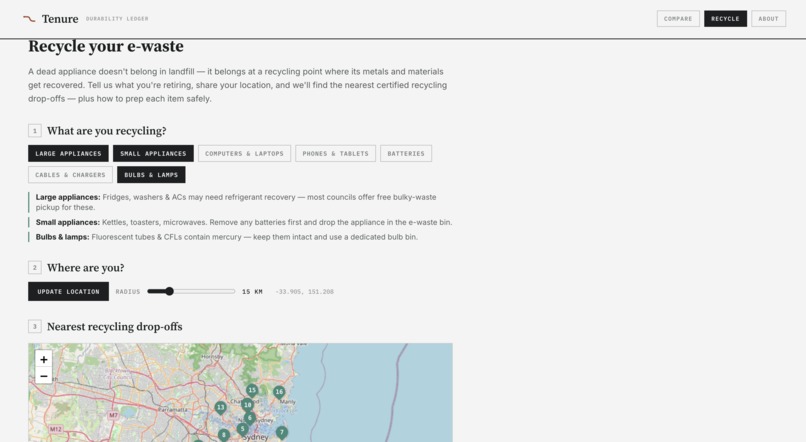Deselect Bulbs & Lamps category

point(151,175)
